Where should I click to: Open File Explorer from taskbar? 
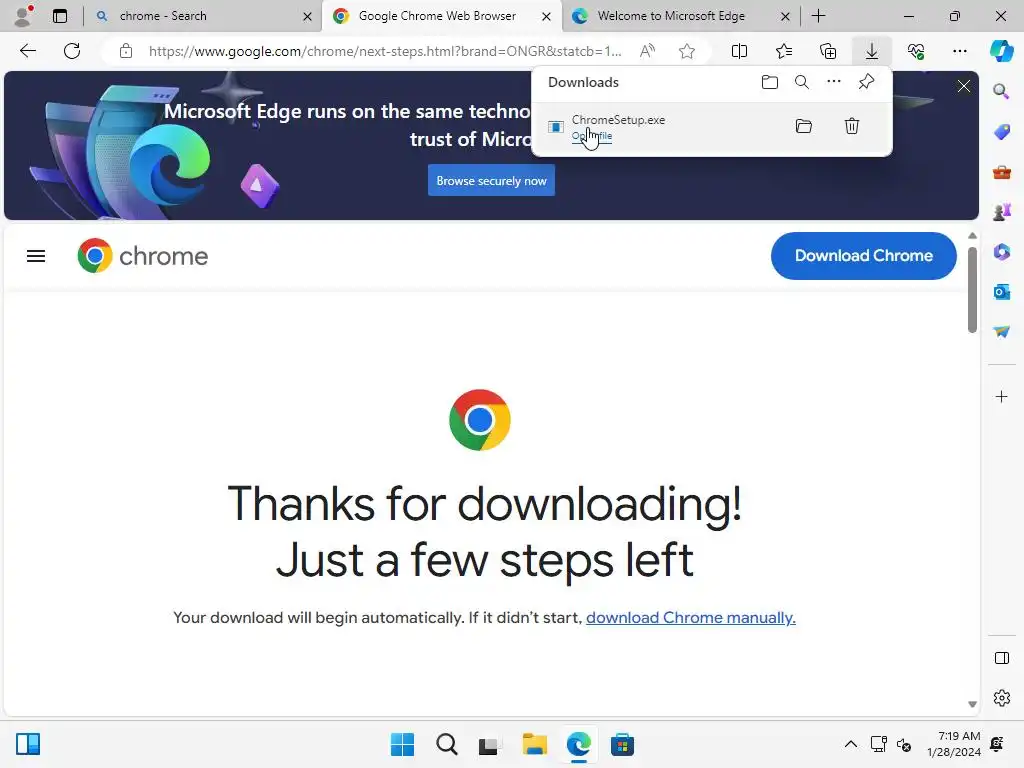point(535,744)
